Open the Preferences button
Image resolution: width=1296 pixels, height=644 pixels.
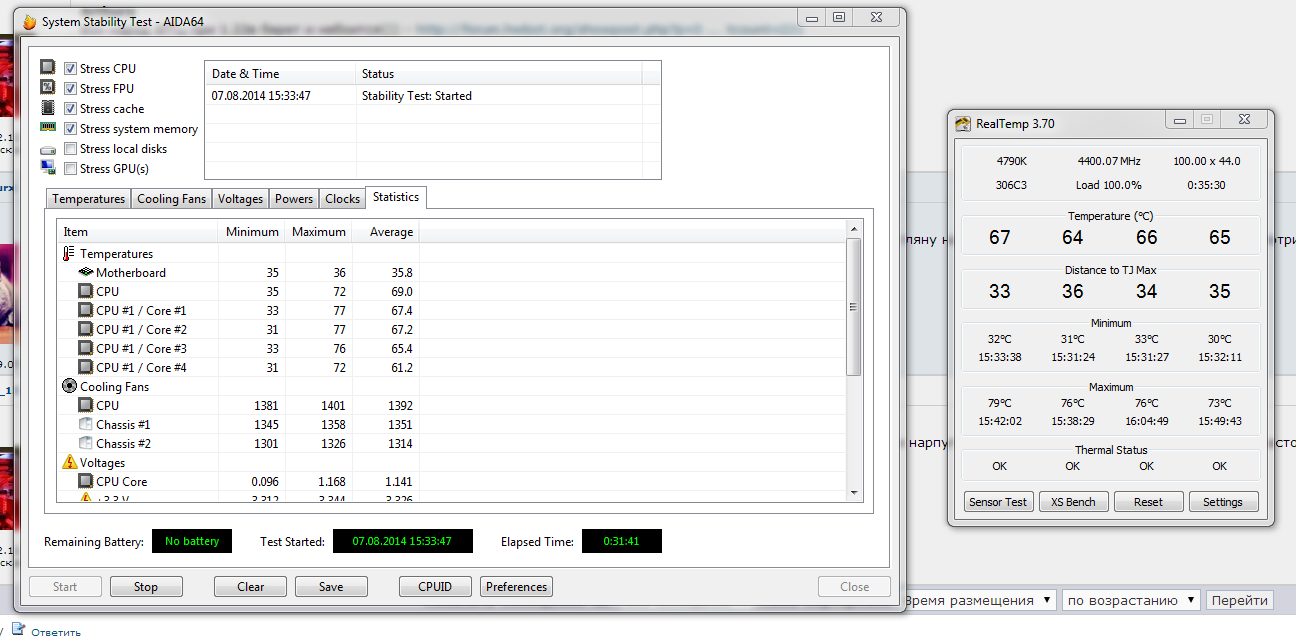point(516,587)
